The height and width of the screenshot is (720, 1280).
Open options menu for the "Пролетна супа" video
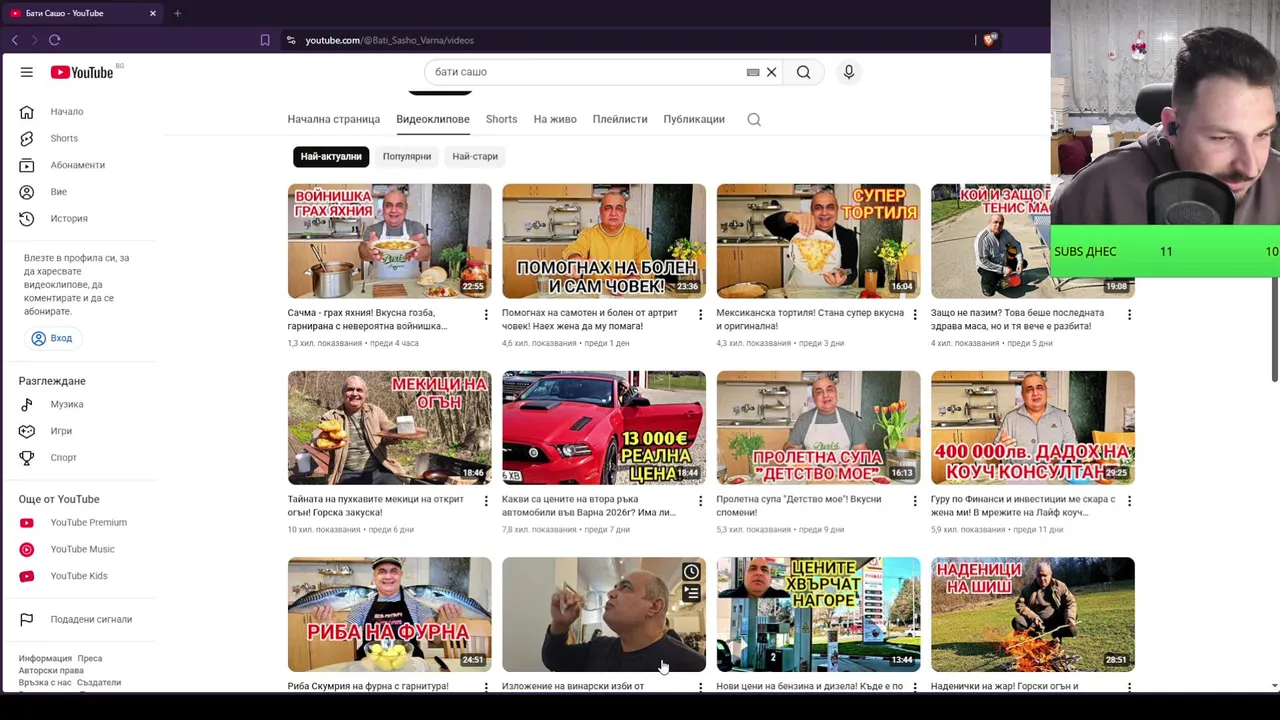tap(914, 500)
